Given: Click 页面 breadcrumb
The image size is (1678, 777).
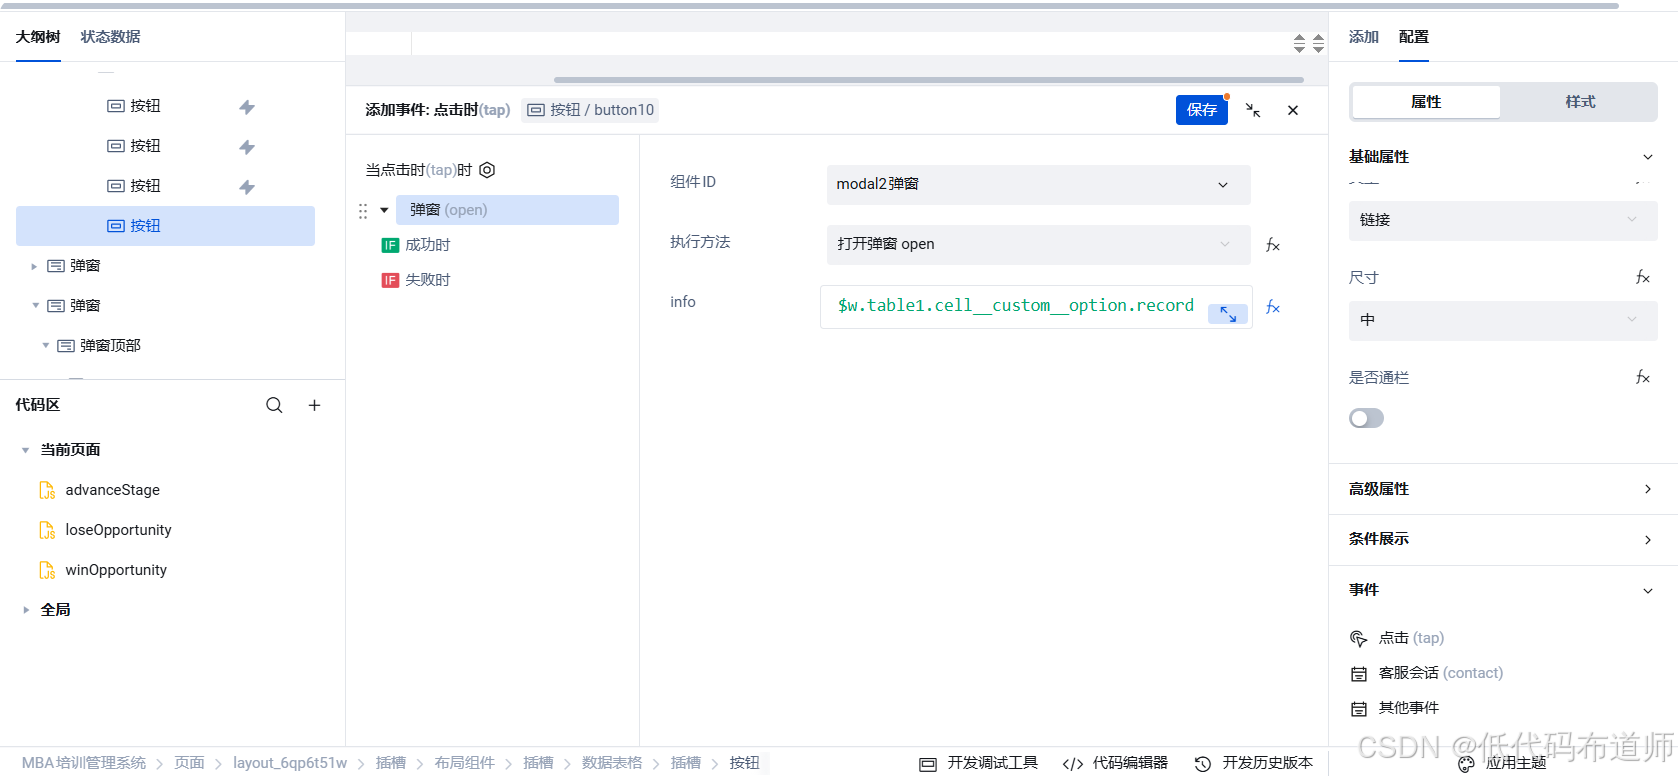Looking at the screenshot, I should coord(189,763).
